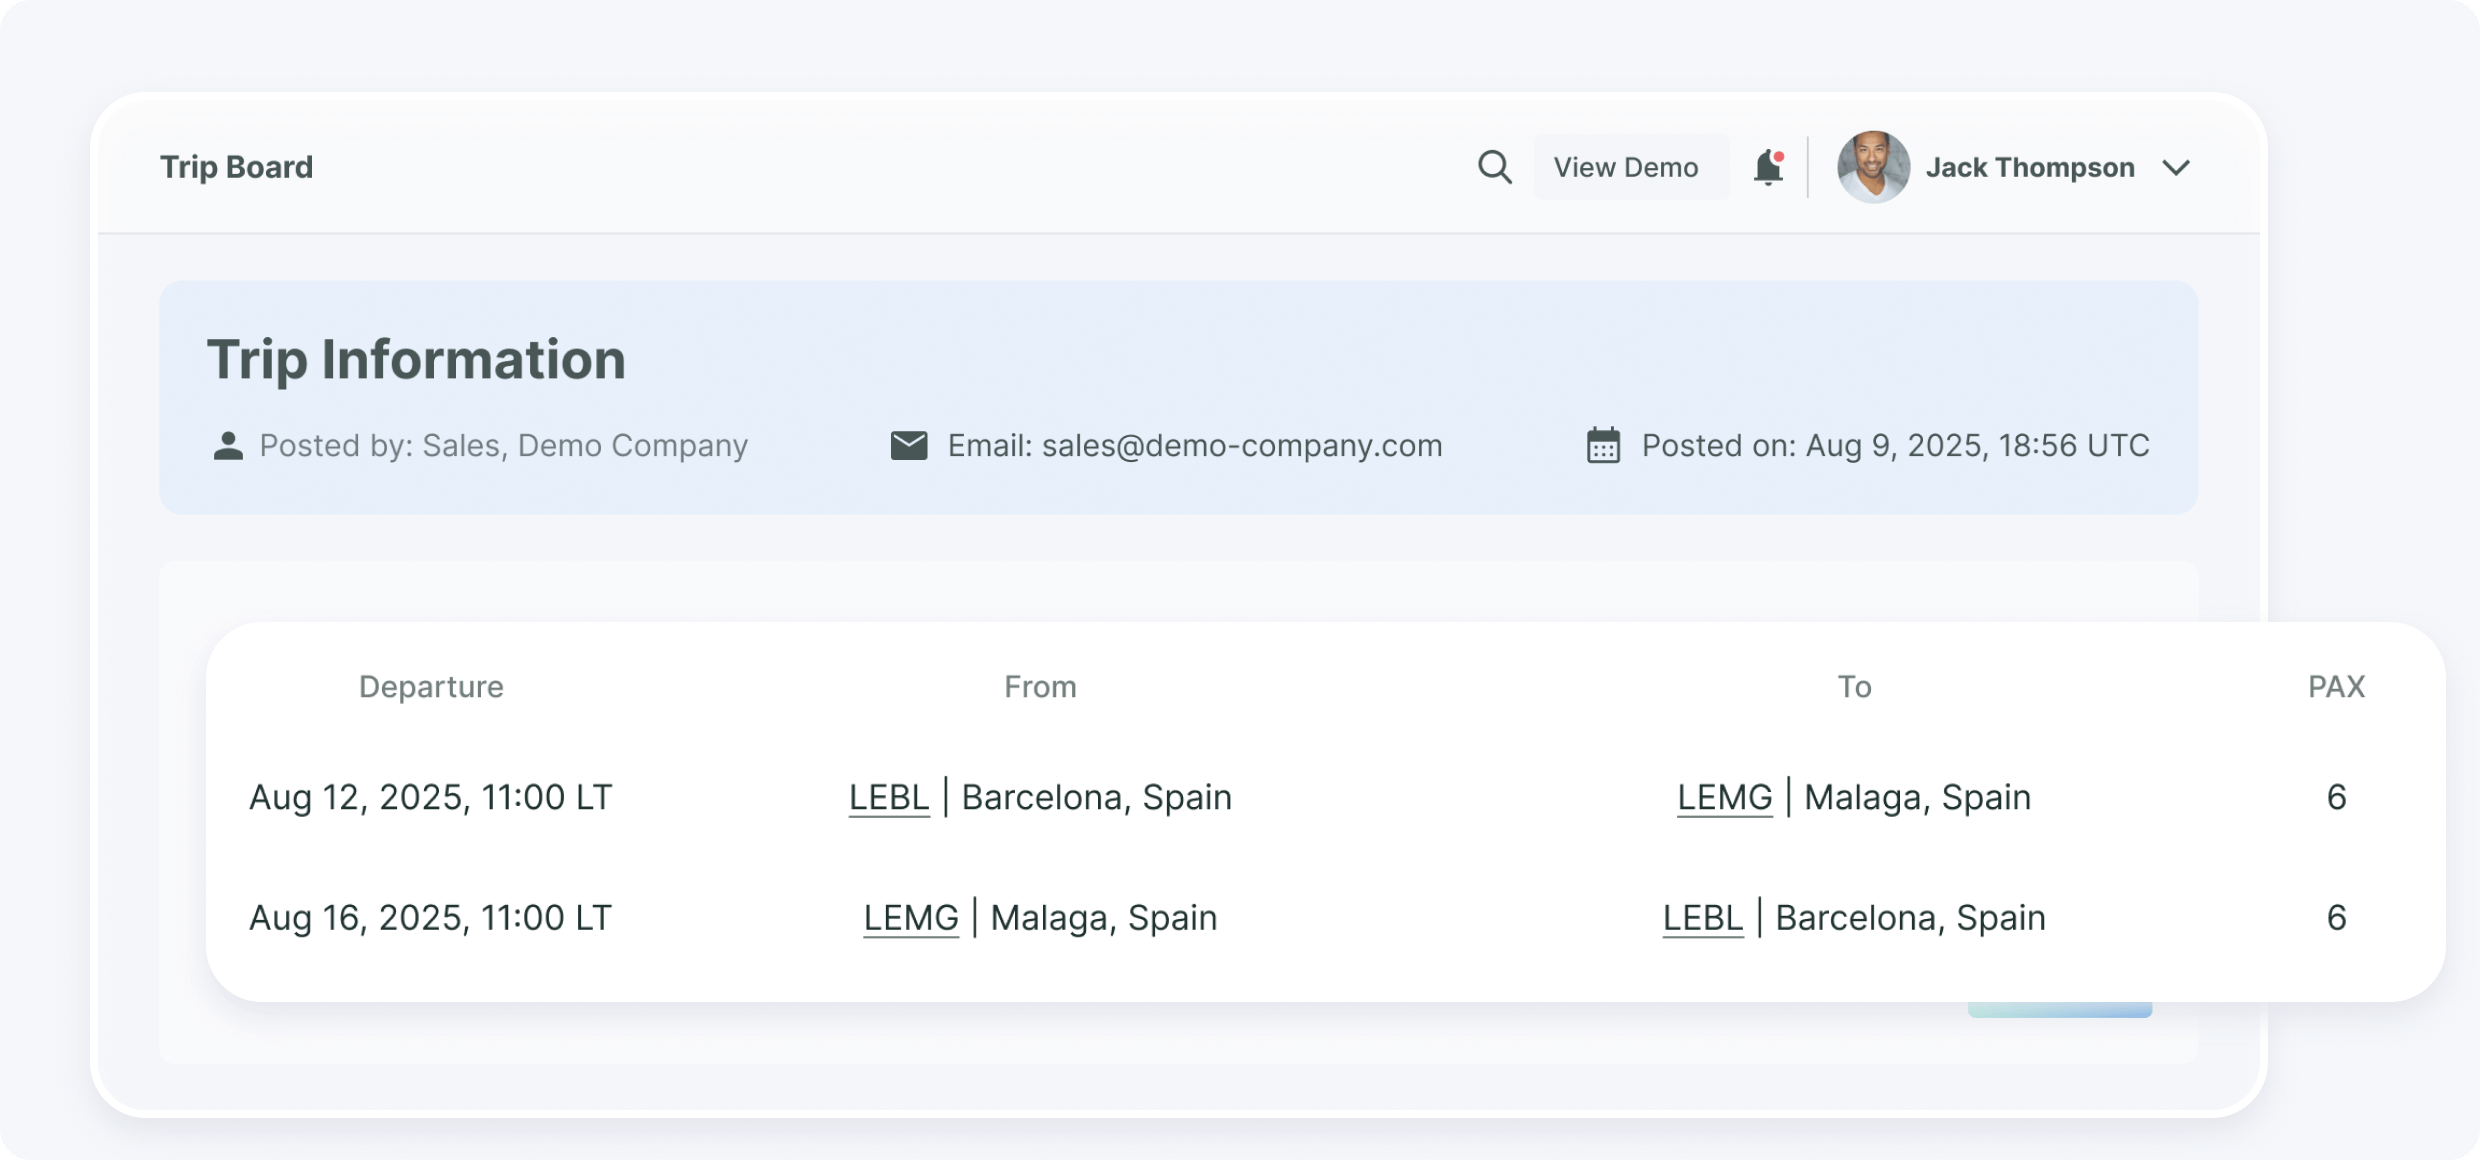Screen dimensions: 2480x1160
Task: Click the Trip Information section heading
Action: tap(417, 360)
